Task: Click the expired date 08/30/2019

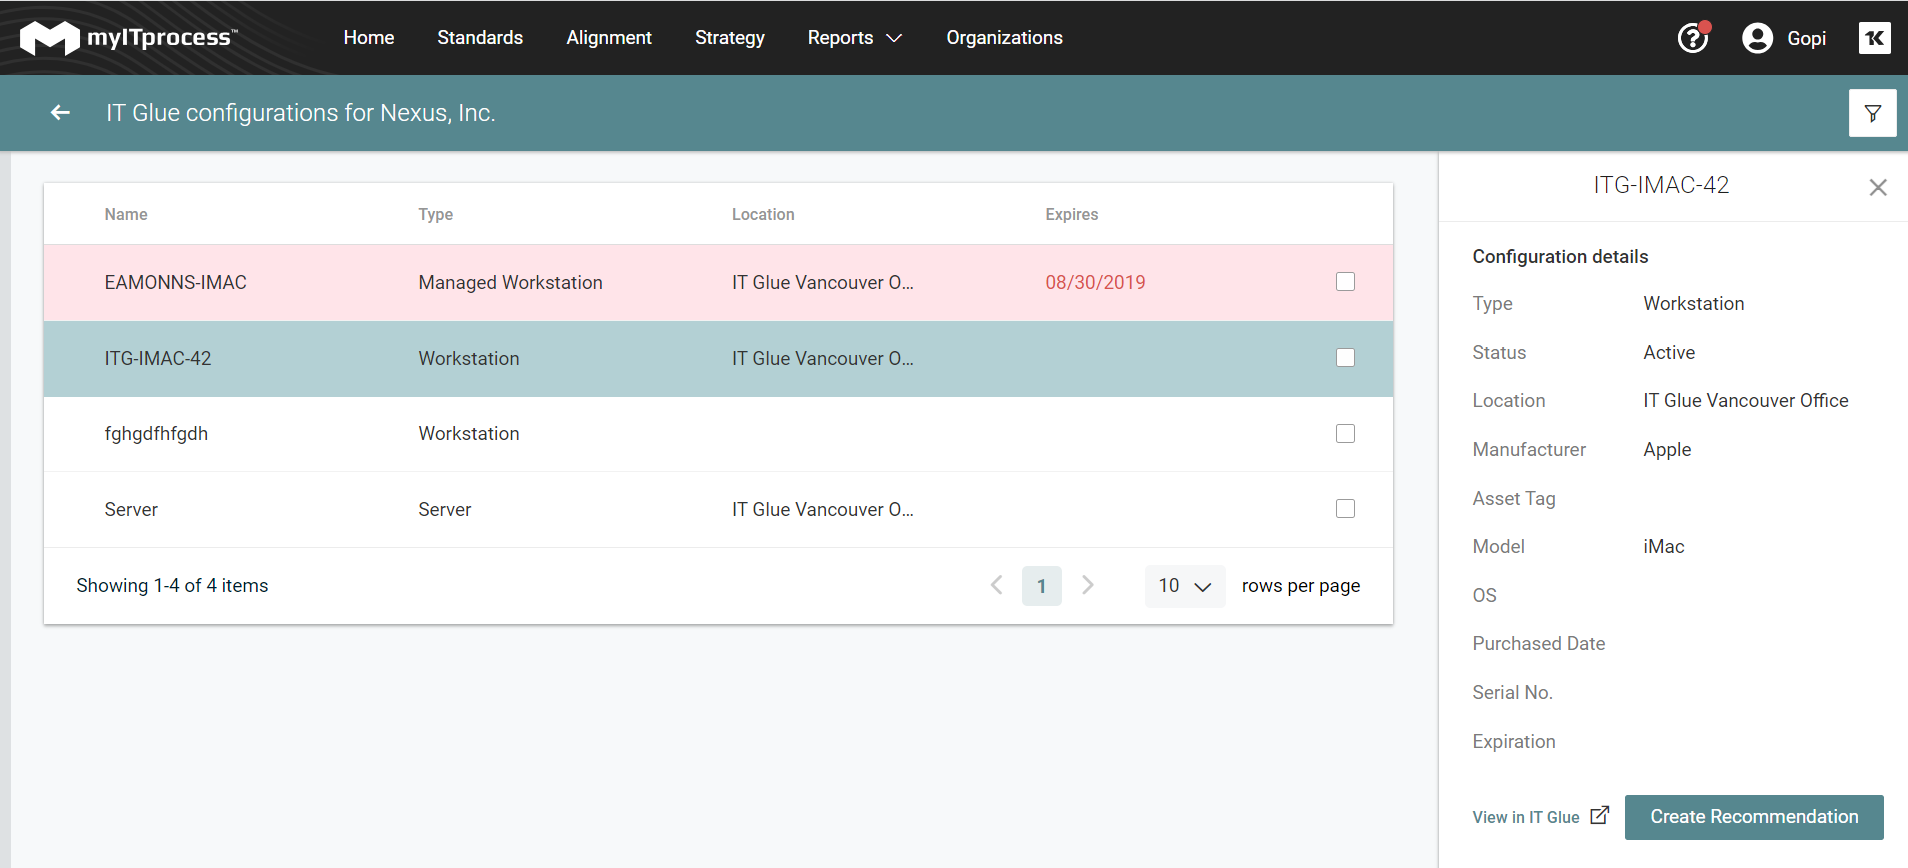Action: click(x=1095, y=282)
